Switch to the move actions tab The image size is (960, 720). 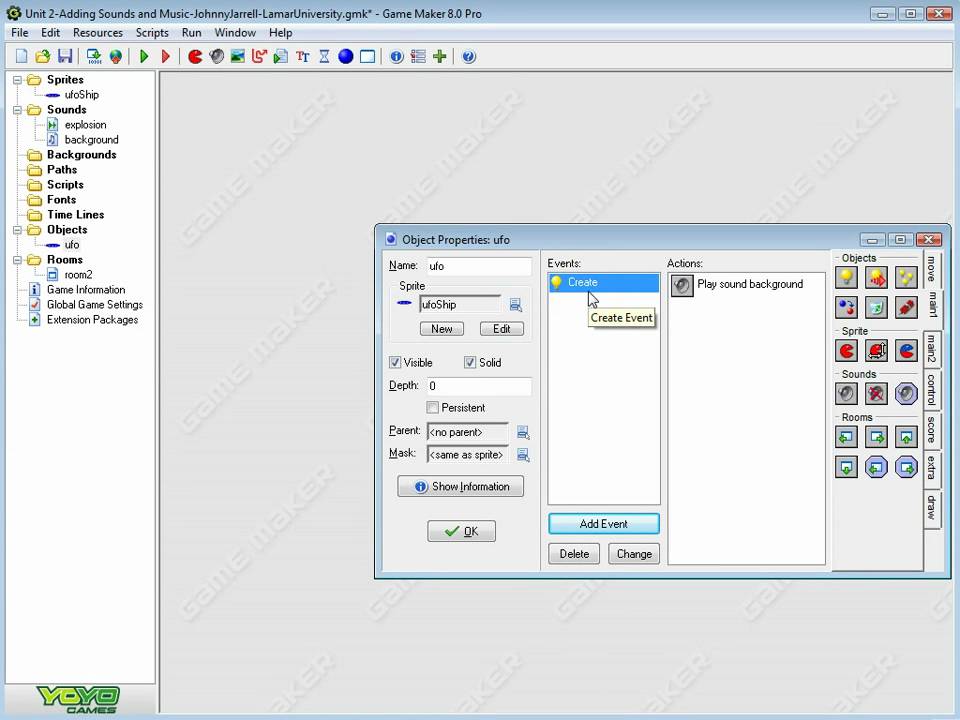[931, 269]
